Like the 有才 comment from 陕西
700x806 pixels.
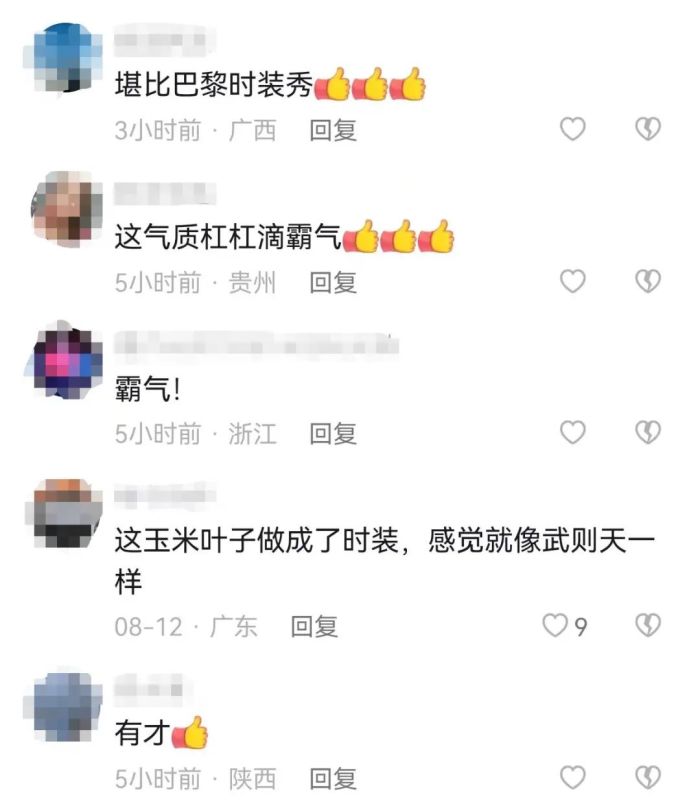[573, 777]
